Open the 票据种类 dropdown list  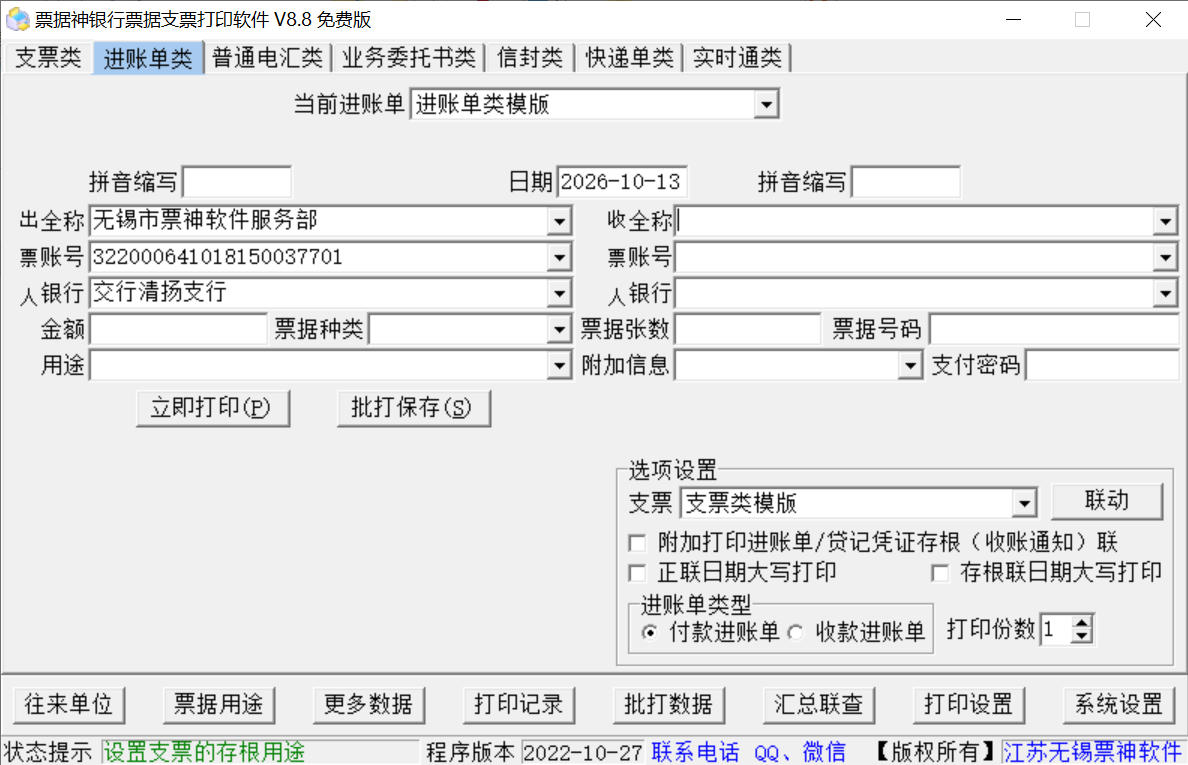[559, 329]
